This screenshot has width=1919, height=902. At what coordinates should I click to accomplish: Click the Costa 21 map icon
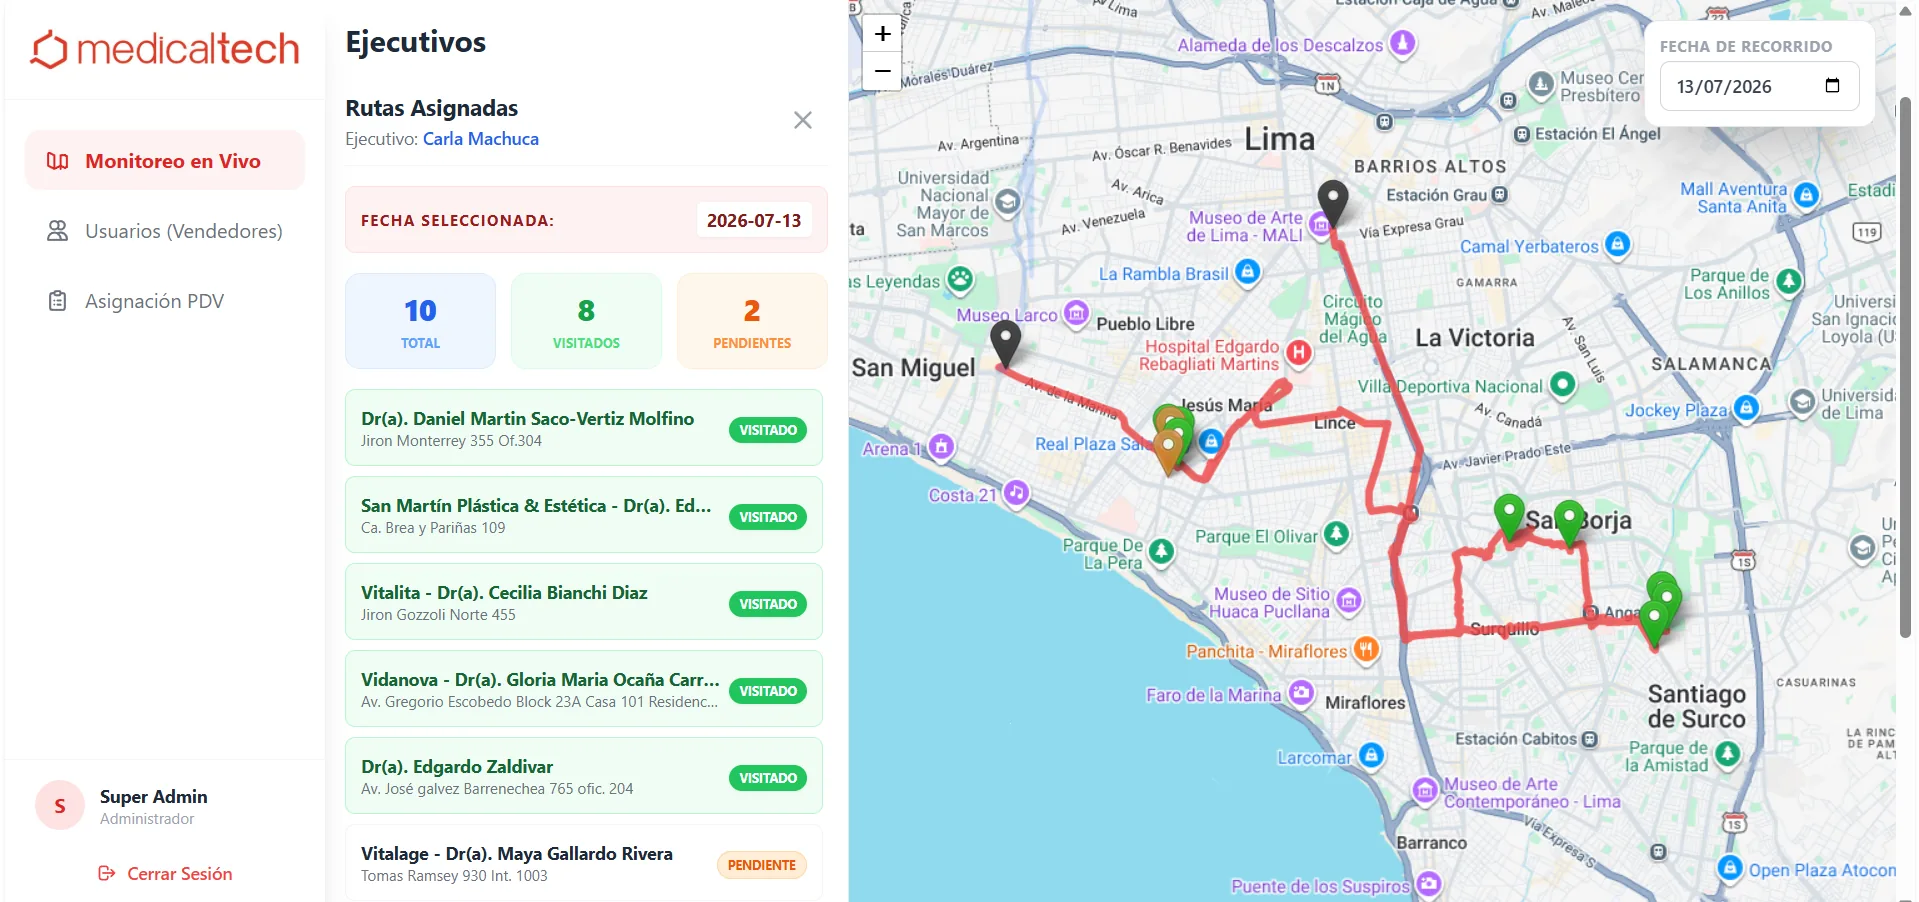[1017, 493]
